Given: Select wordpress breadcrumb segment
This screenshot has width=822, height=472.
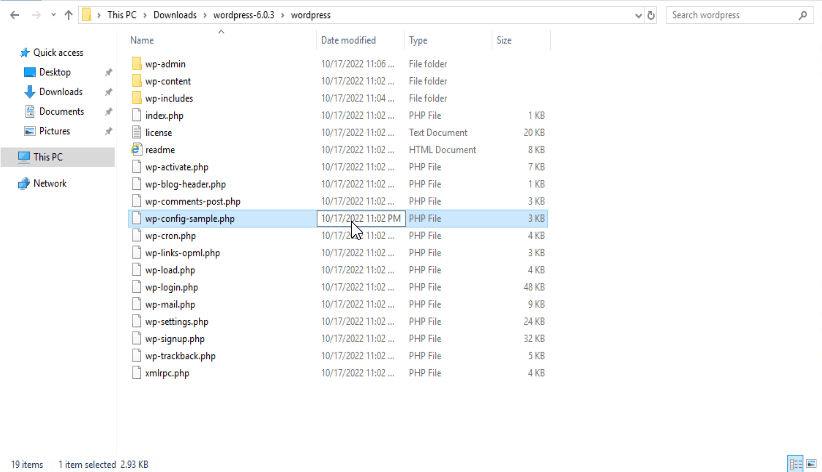Looking at the screenshot, I should 311,15.
